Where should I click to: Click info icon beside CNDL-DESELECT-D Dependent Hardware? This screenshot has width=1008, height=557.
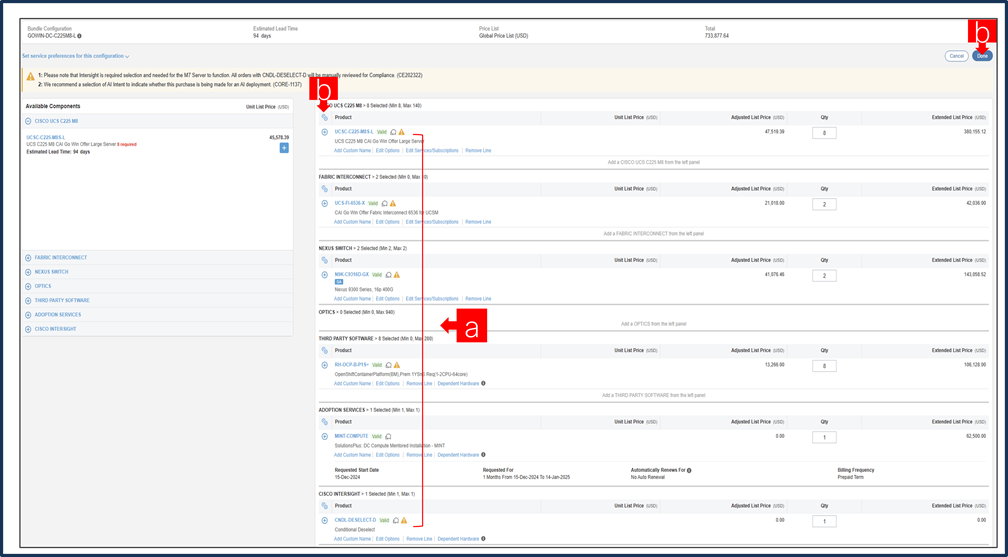click(483, 539)
